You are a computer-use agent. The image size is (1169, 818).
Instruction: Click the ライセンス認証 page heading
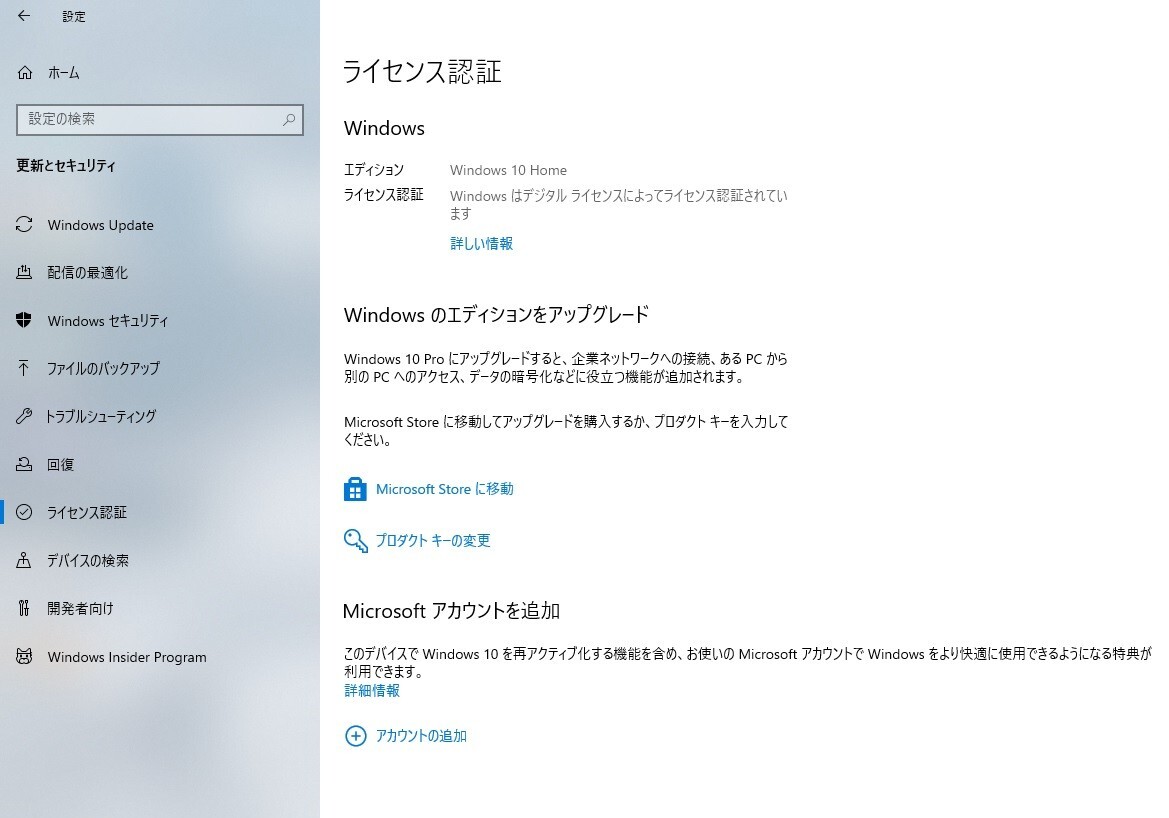[x=422, y=72]
